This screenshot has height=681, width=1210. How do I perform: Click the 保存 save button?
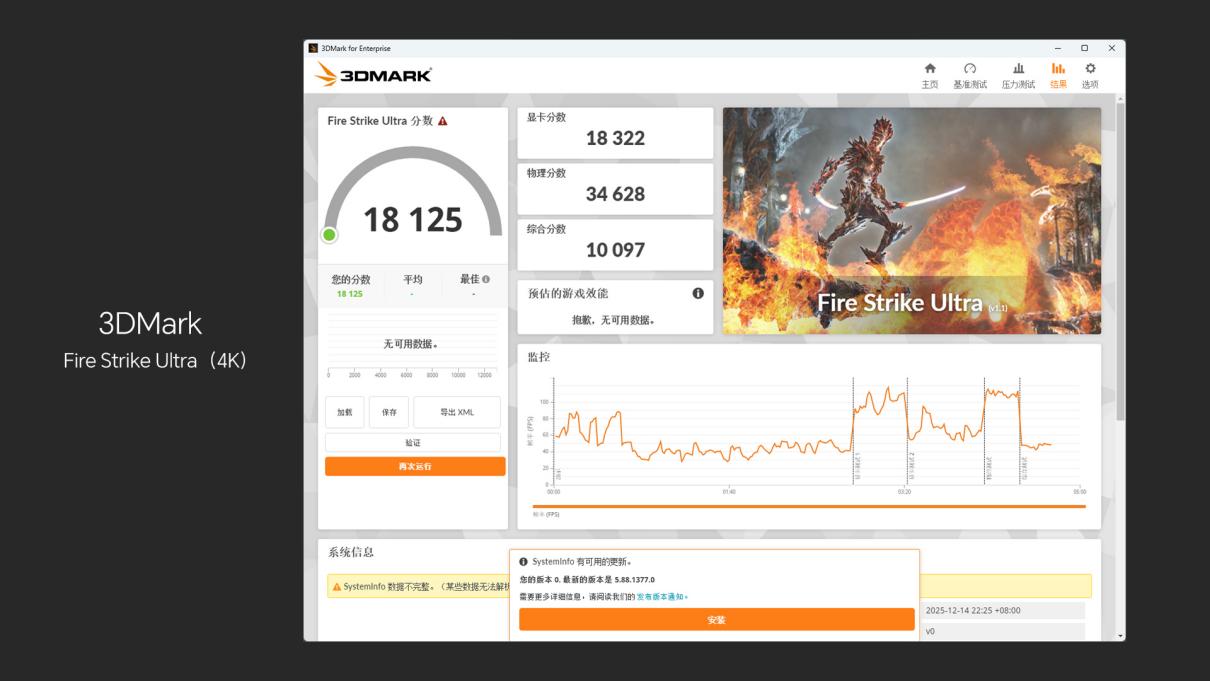pyautogui.click(x=389, y=412)
